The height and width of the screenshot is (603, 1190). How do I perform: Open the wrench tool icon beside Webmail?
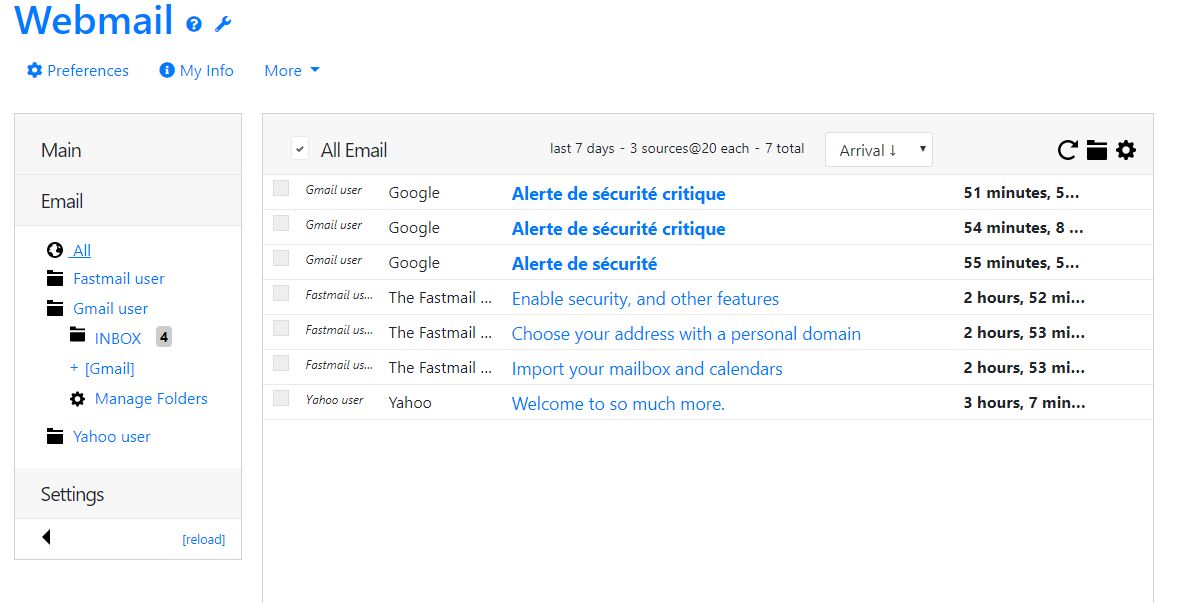(223, 24)
